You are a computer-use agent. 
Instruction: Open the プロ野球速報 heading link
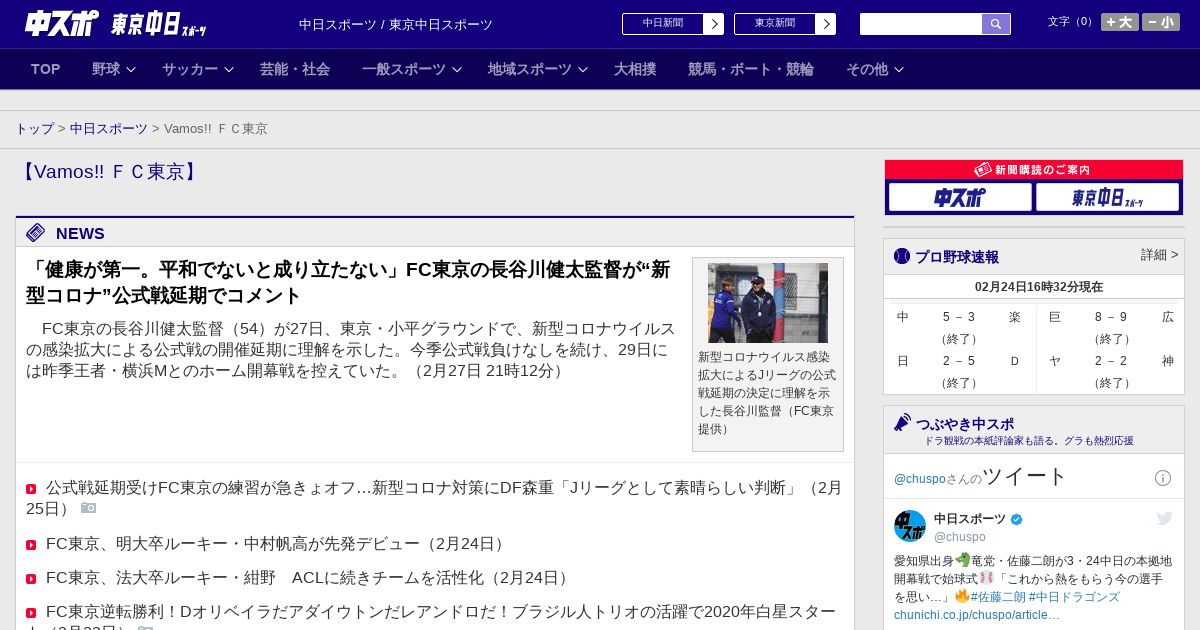tap(957, 256)
